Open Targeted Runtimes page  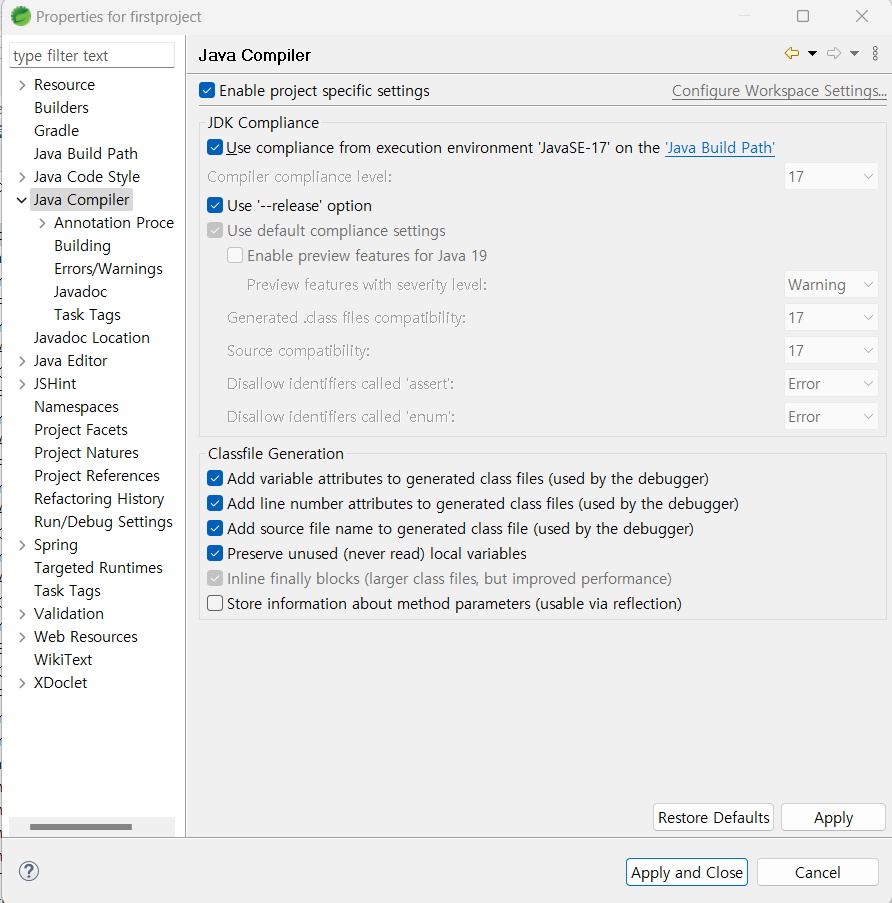(98, 568)
